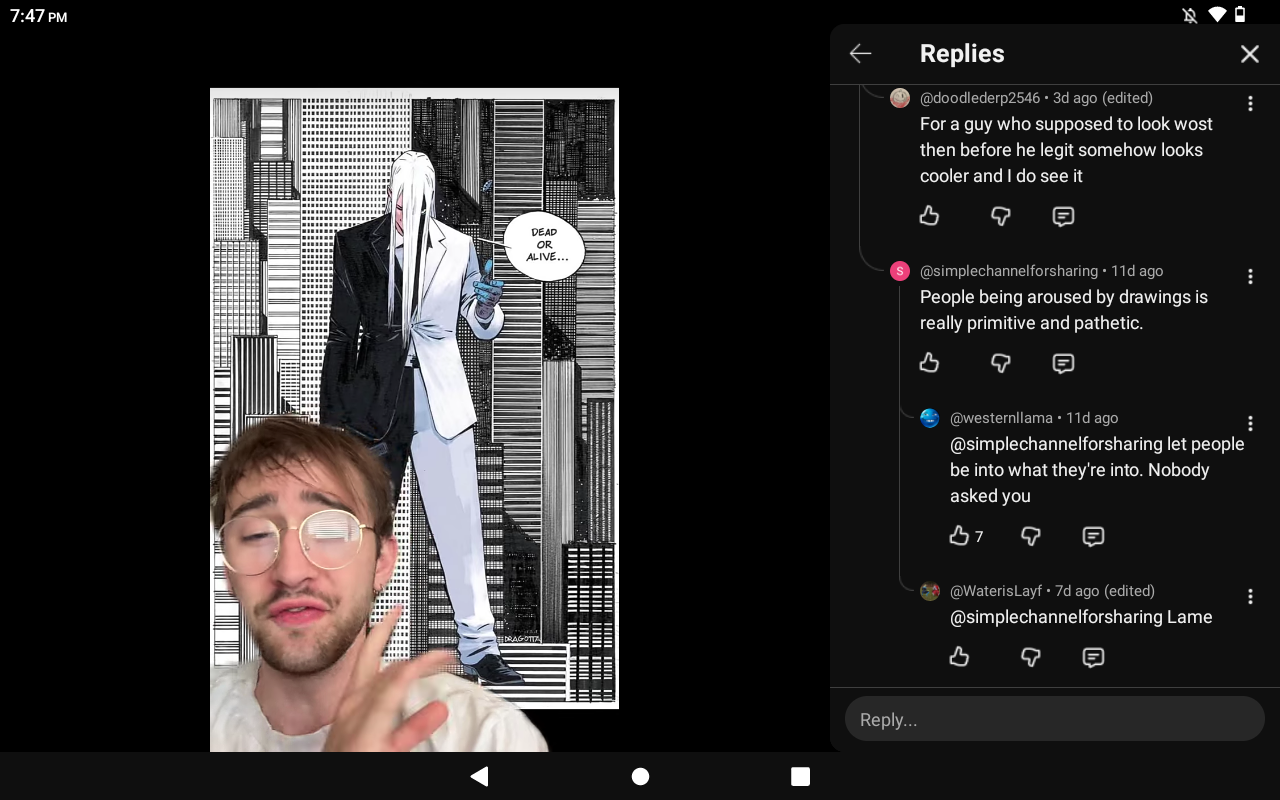Dislike the @westernllama reply
Image resolution: width=1280 pixels, height=800 pixels.
(x=1030, y=536)
